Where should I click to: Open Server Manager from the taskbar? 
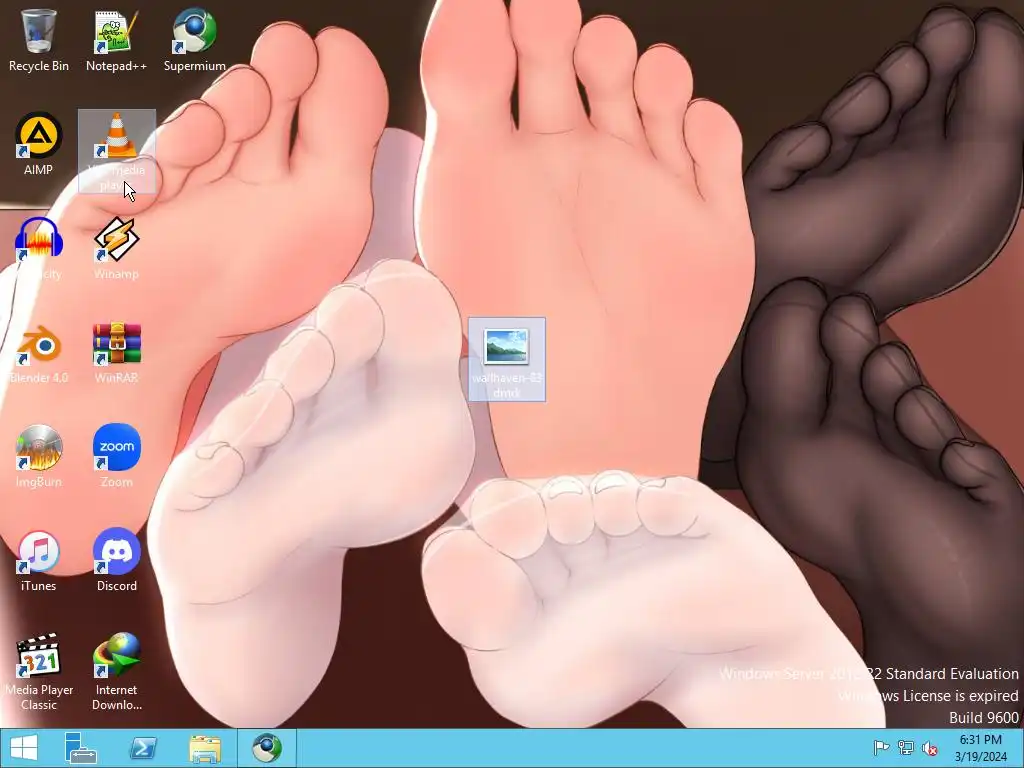(80, 748)
